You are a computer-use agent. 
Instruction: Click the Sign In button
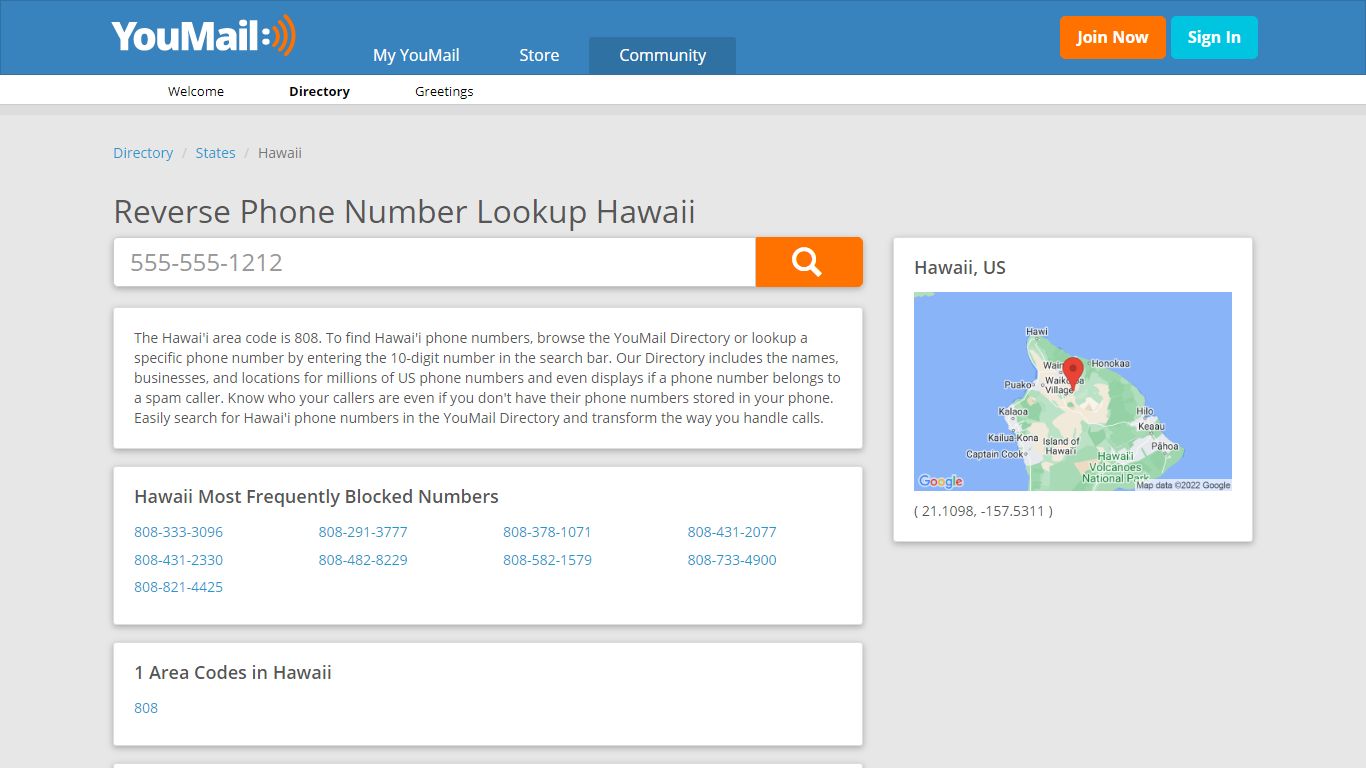(x=1214, y=37)
